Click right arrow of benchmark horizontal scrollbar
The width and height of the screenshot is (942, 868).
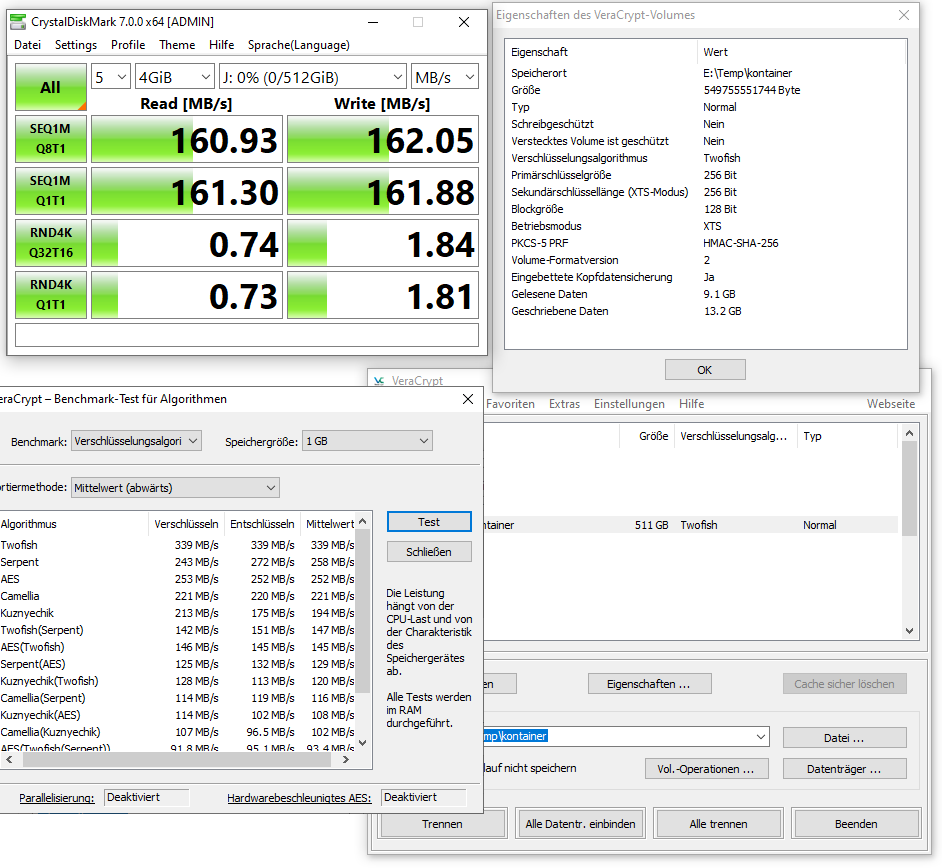pyautogui.click(x=345, y=760)
